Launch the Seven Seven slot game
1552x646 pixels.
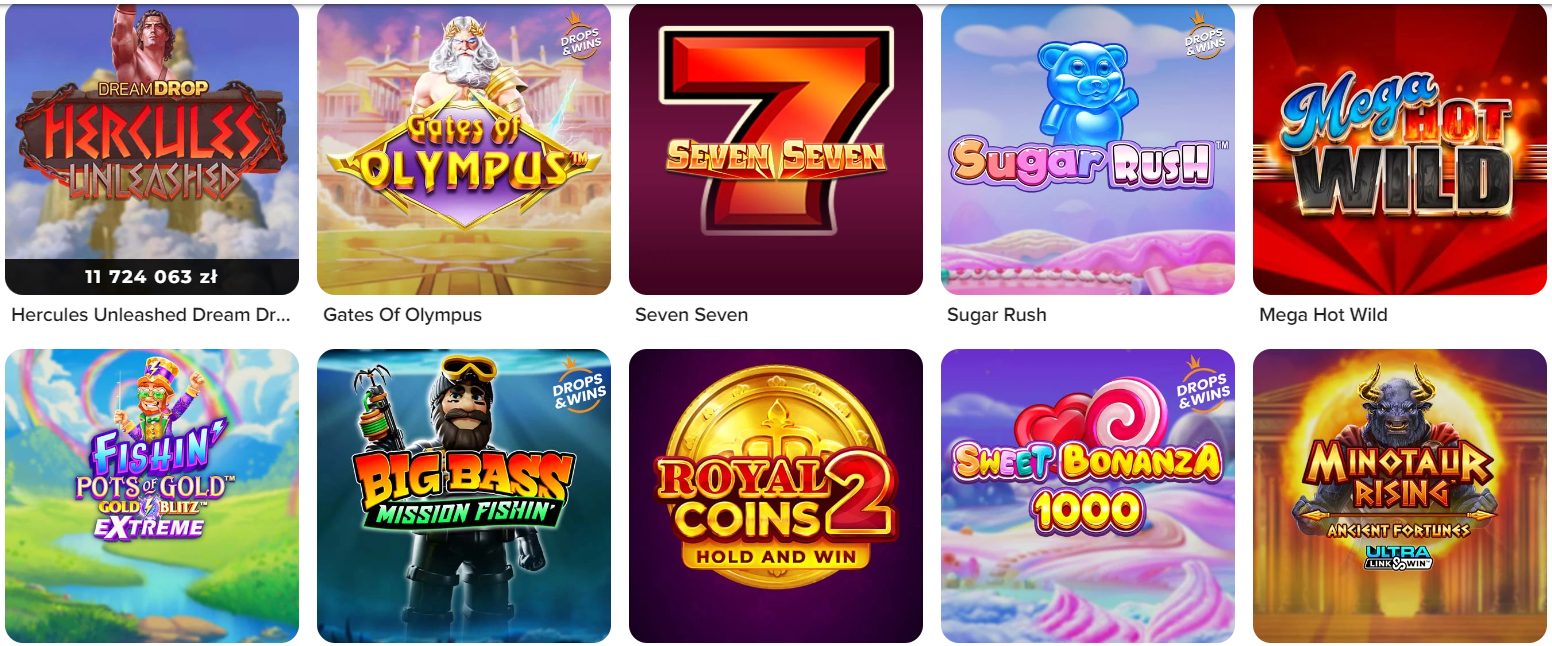click(x=776, y=148)
